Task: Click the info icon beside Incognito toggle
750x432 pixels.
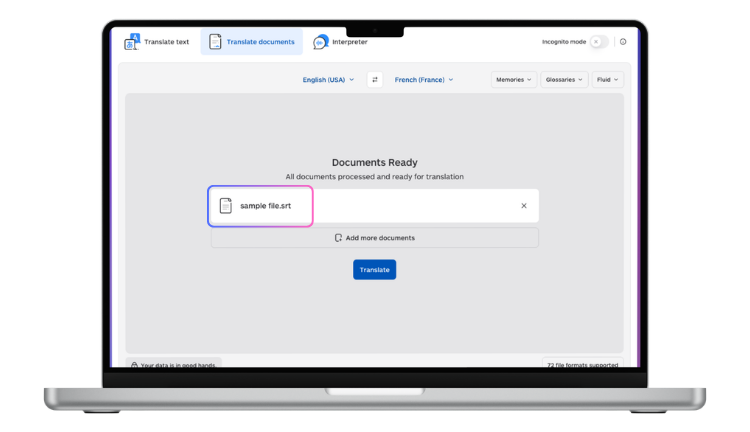Action: point(623,42)
